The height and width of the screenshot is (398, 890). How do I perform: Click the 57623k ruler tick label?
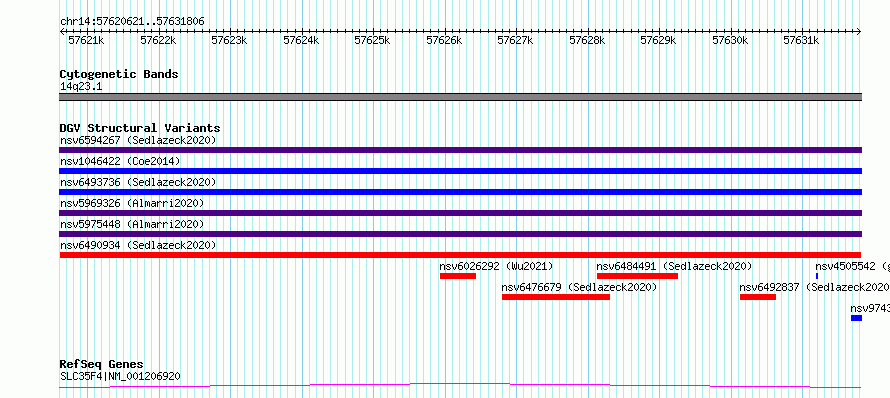click(229, 41)
